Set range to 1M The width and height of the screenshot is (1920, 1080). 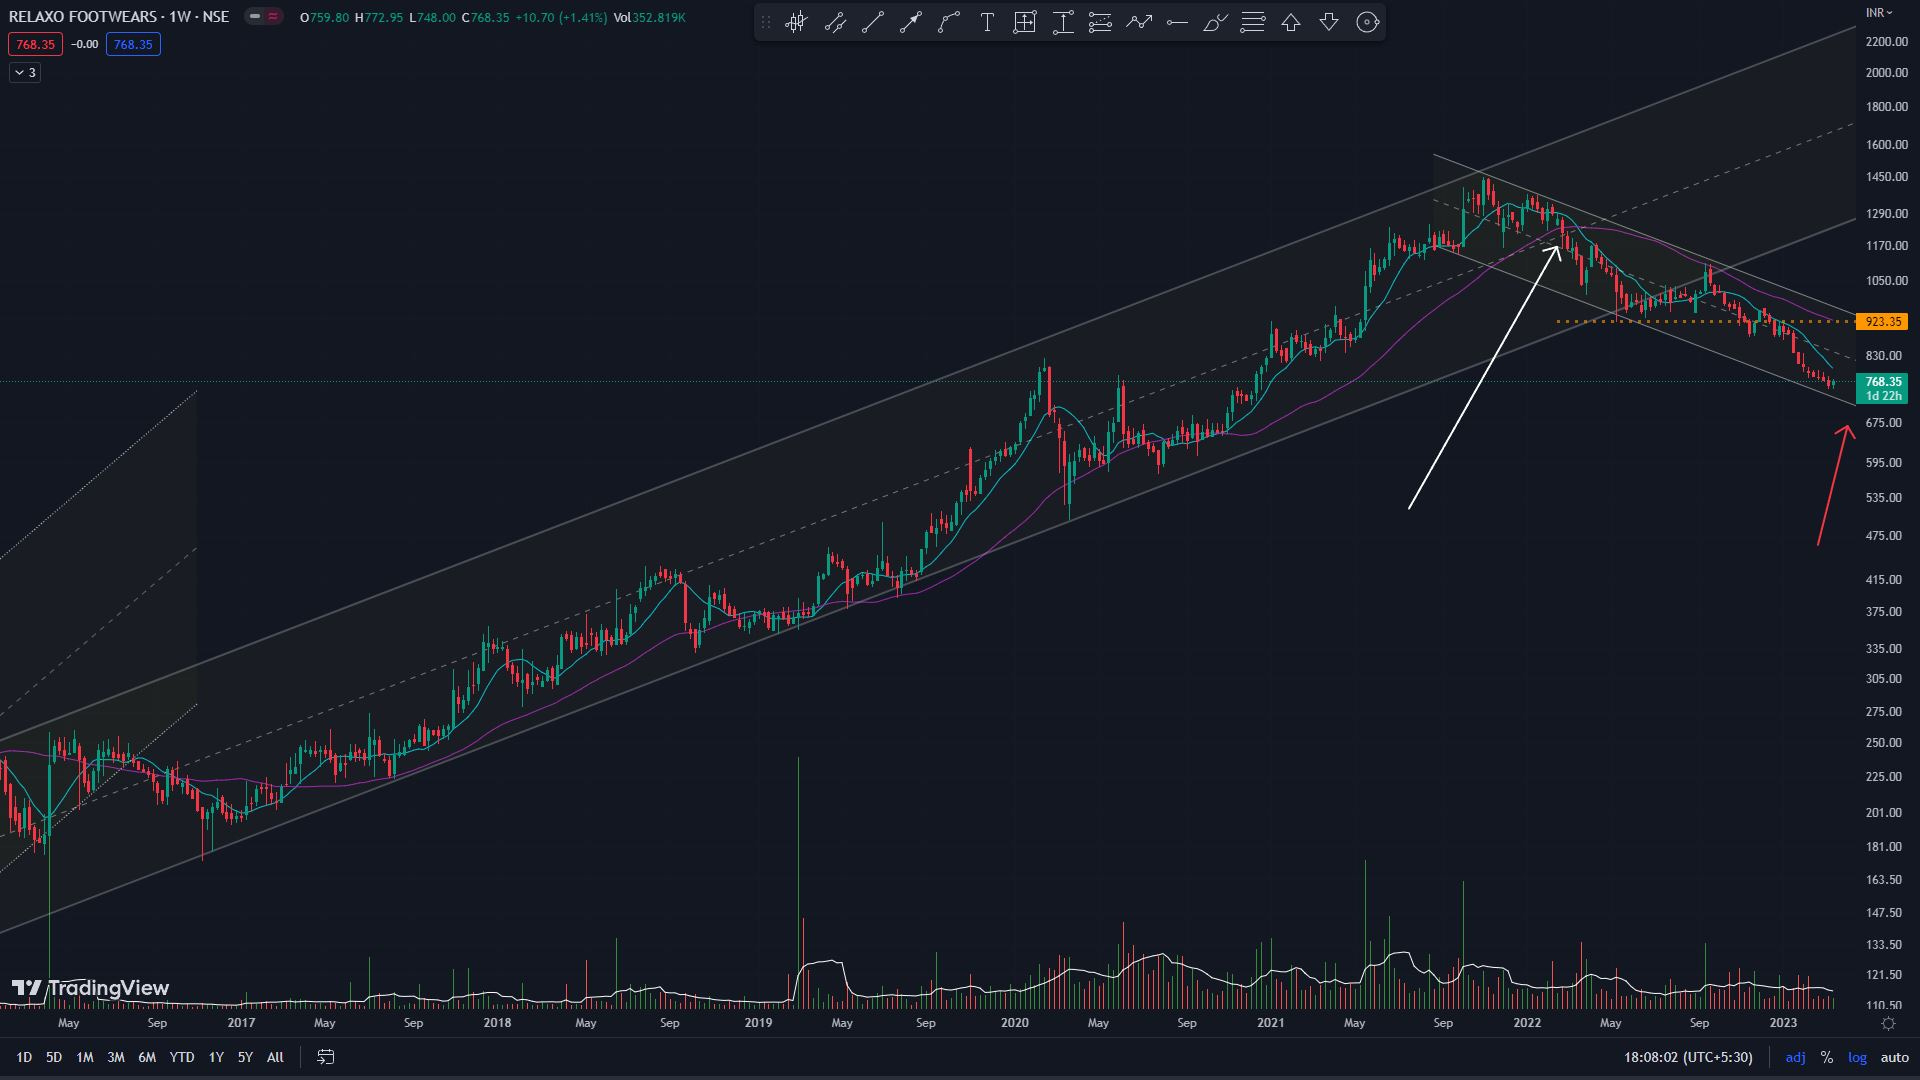coord(85,1057)
